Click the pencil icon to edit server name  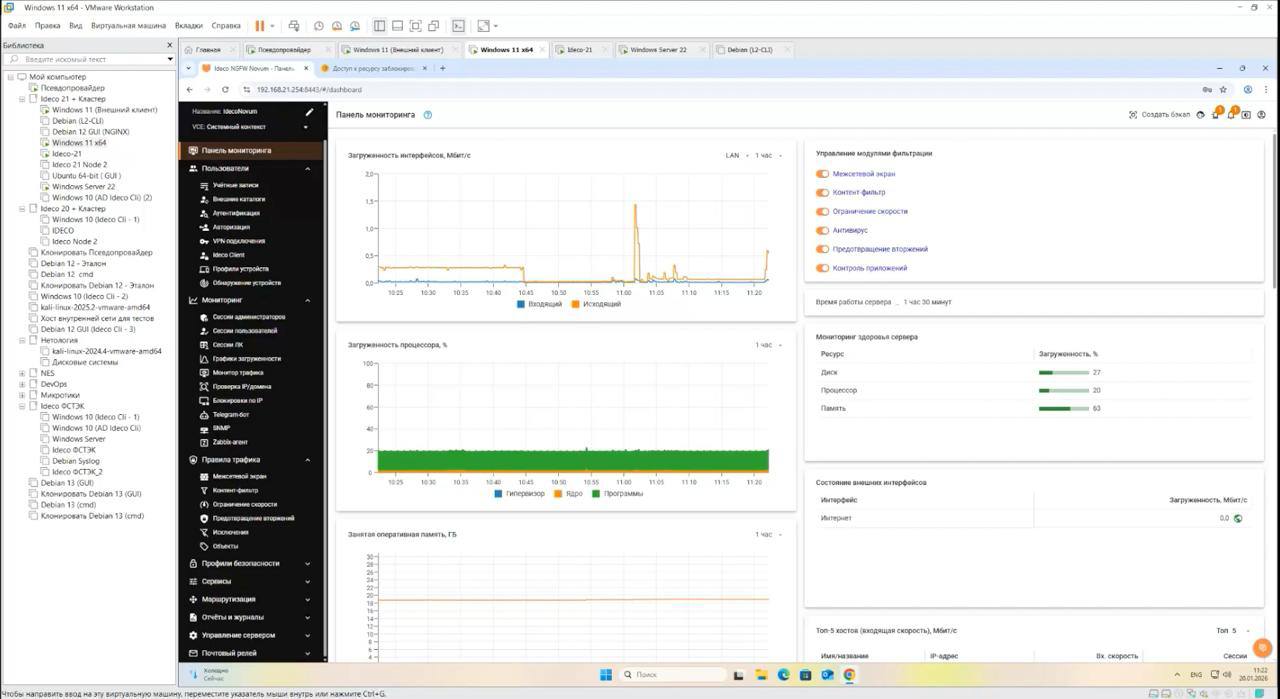[x=309, y=112]
